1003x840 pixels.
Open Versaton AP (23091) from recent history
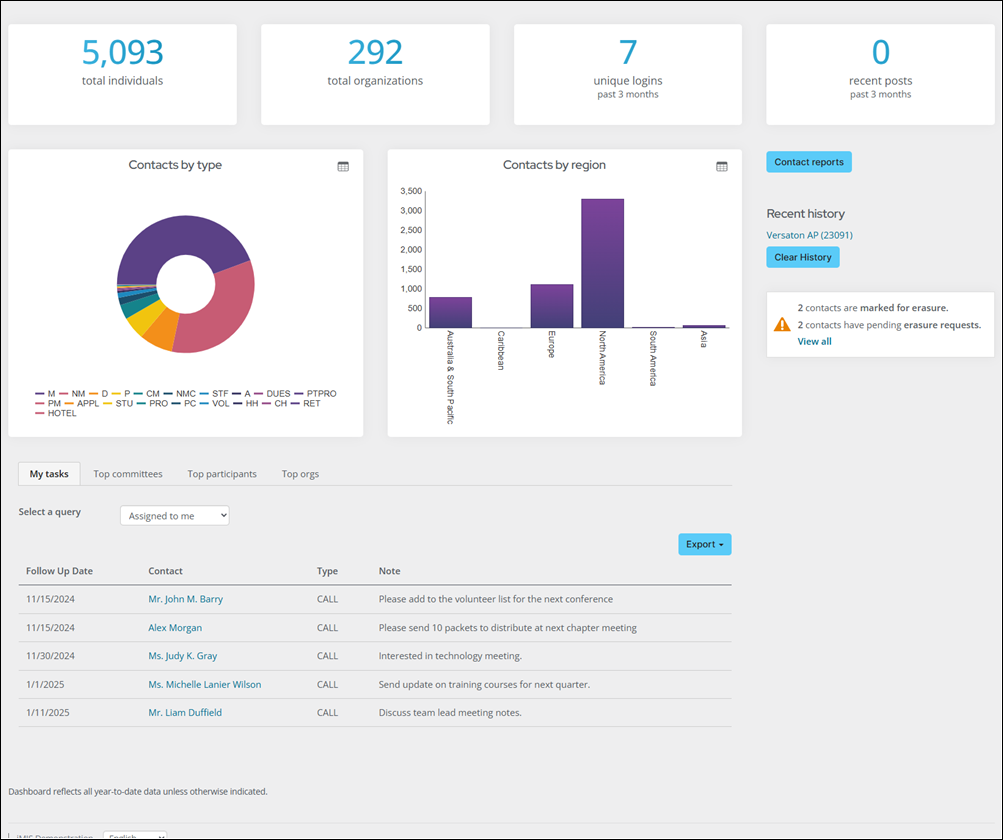tap(809, 235)
